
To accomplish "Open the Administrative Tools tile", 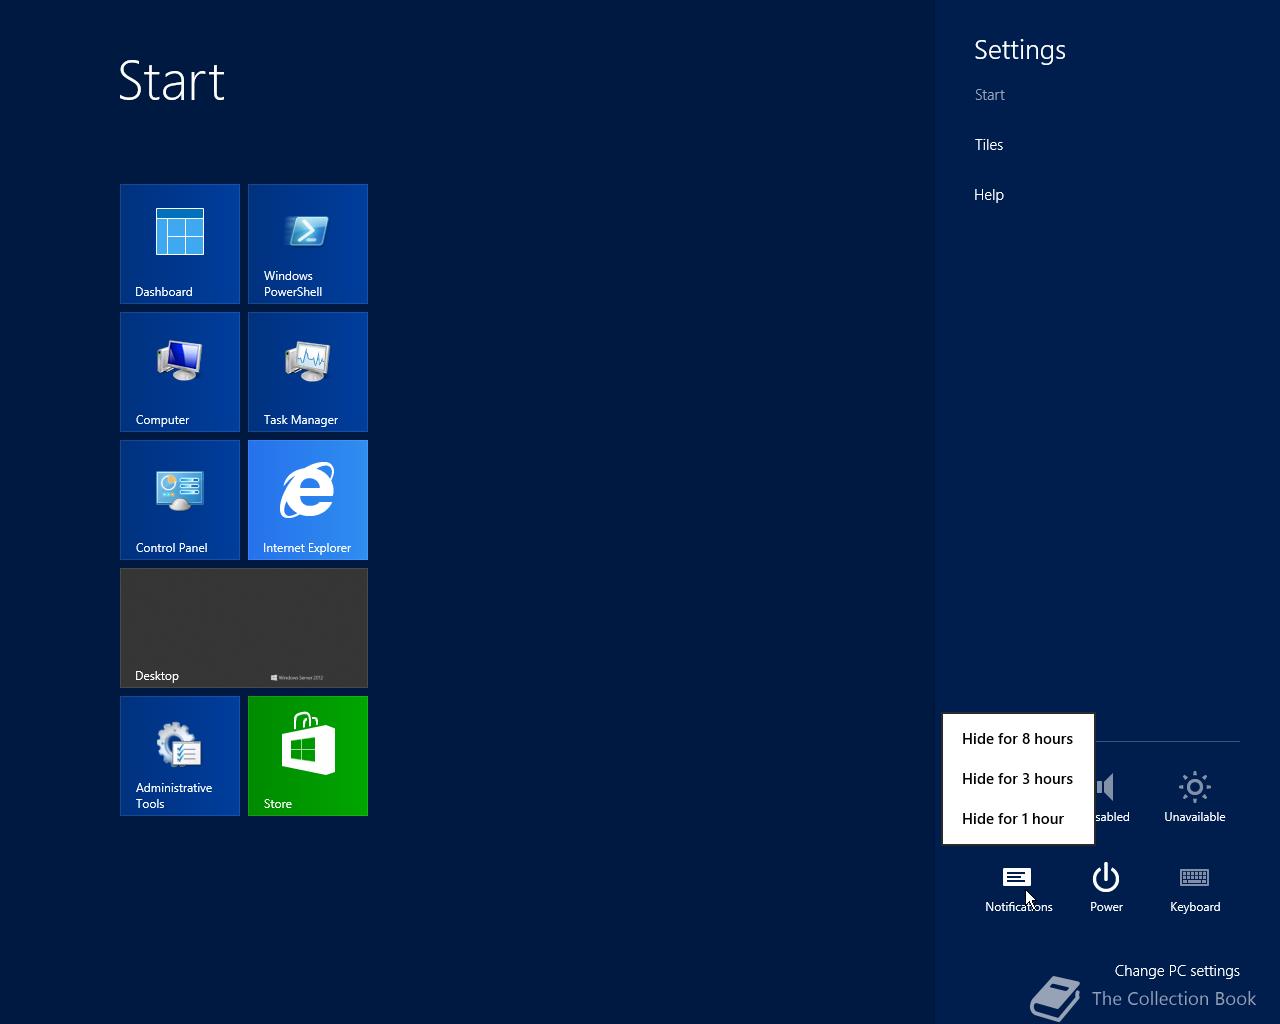I will coord(180,756).
